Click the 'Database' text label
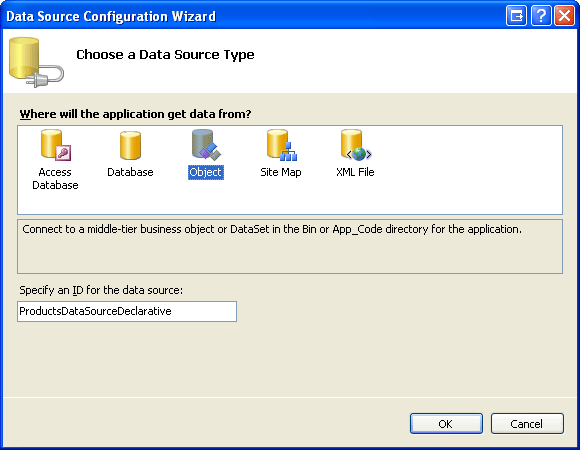This screenshot has height=450, width=580. coord(130,172)
